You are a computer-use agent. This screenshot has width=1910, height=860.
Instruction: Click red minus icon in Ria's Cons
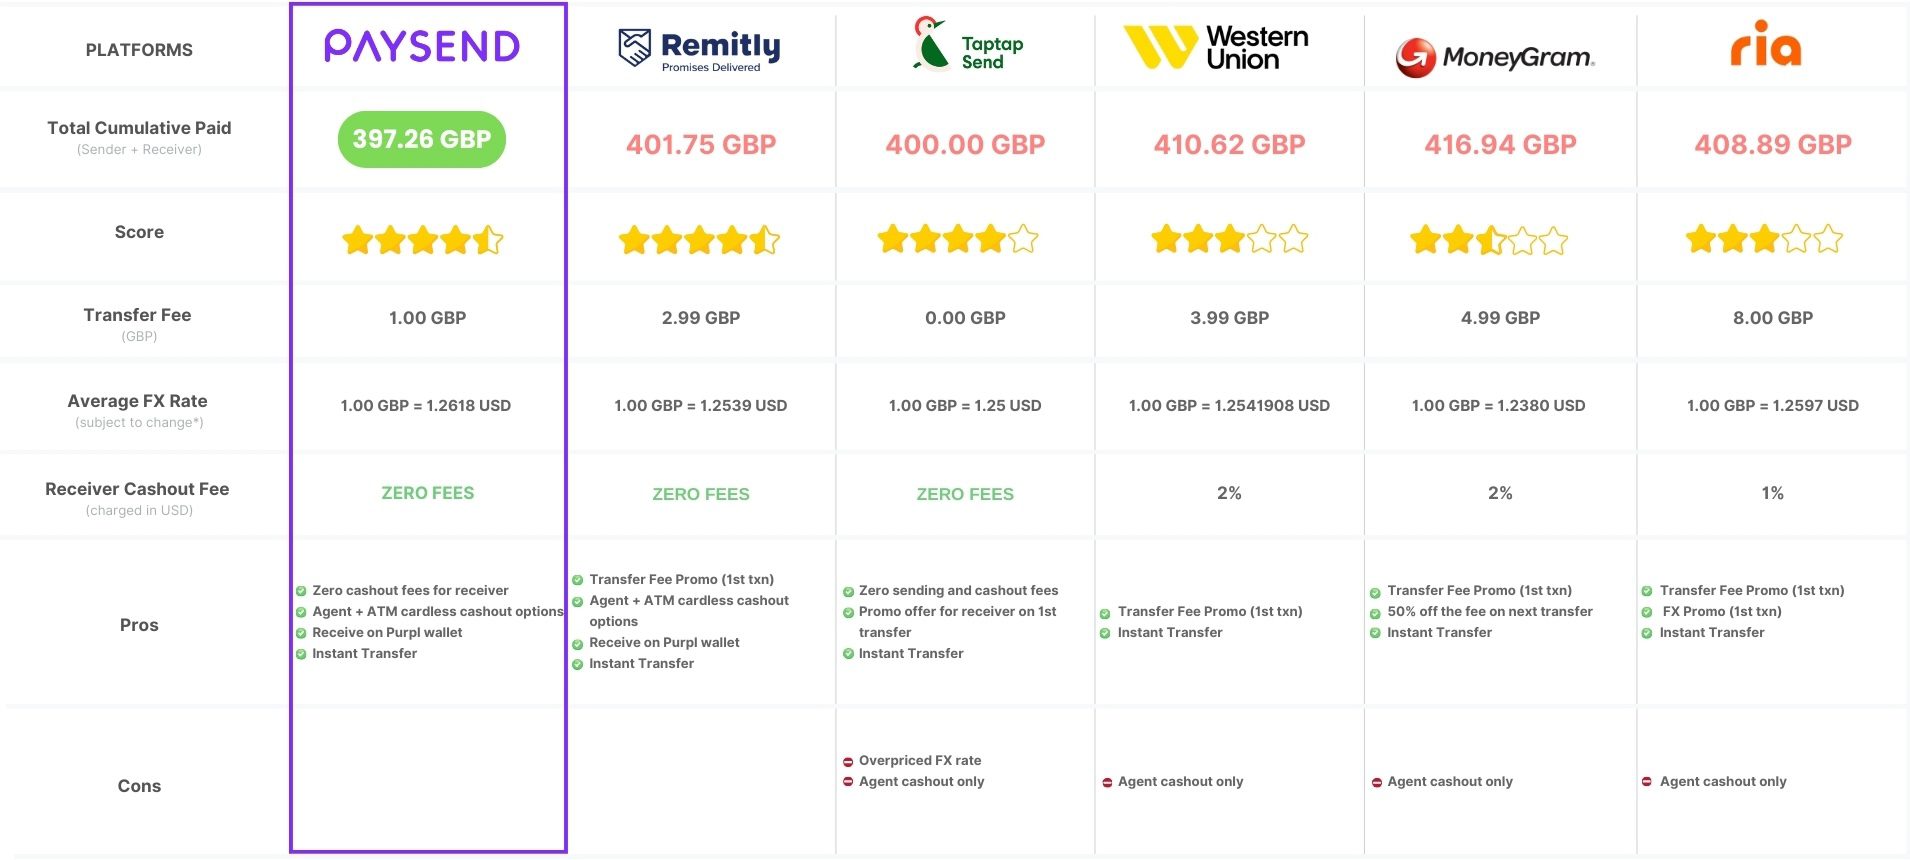click(1646, 782)
